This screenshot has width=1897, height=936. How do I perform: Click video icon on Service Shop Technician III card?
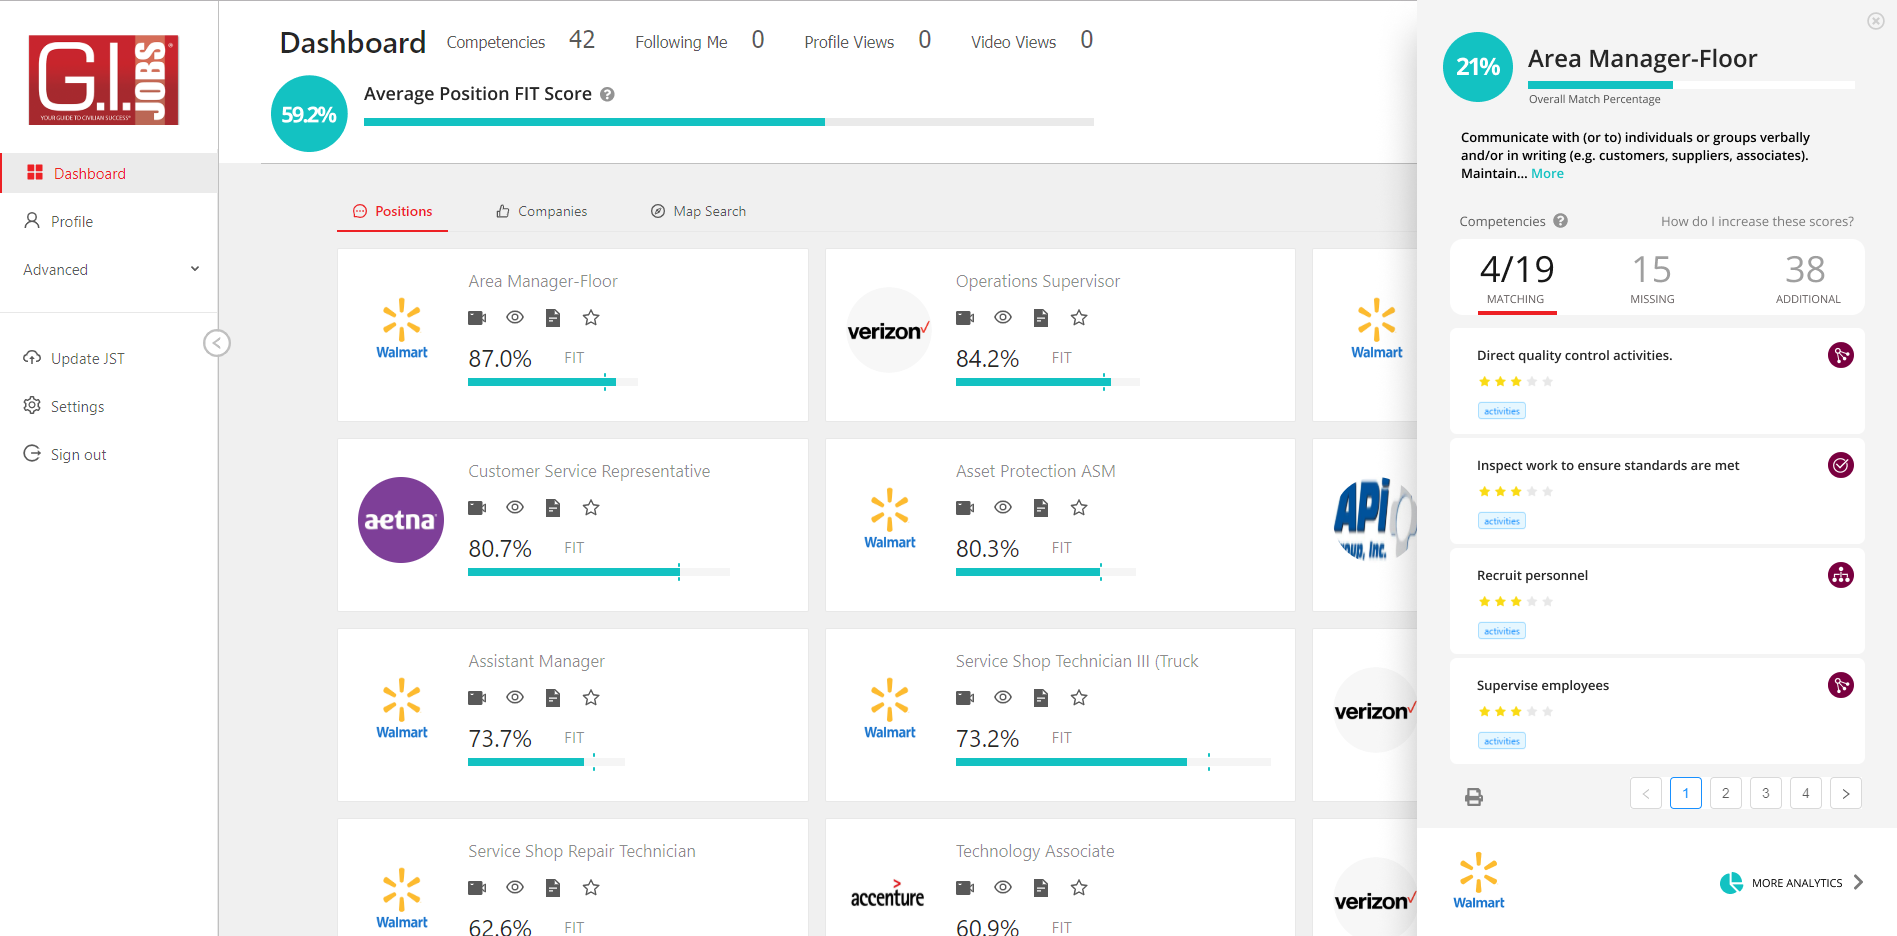click(965, 698)
